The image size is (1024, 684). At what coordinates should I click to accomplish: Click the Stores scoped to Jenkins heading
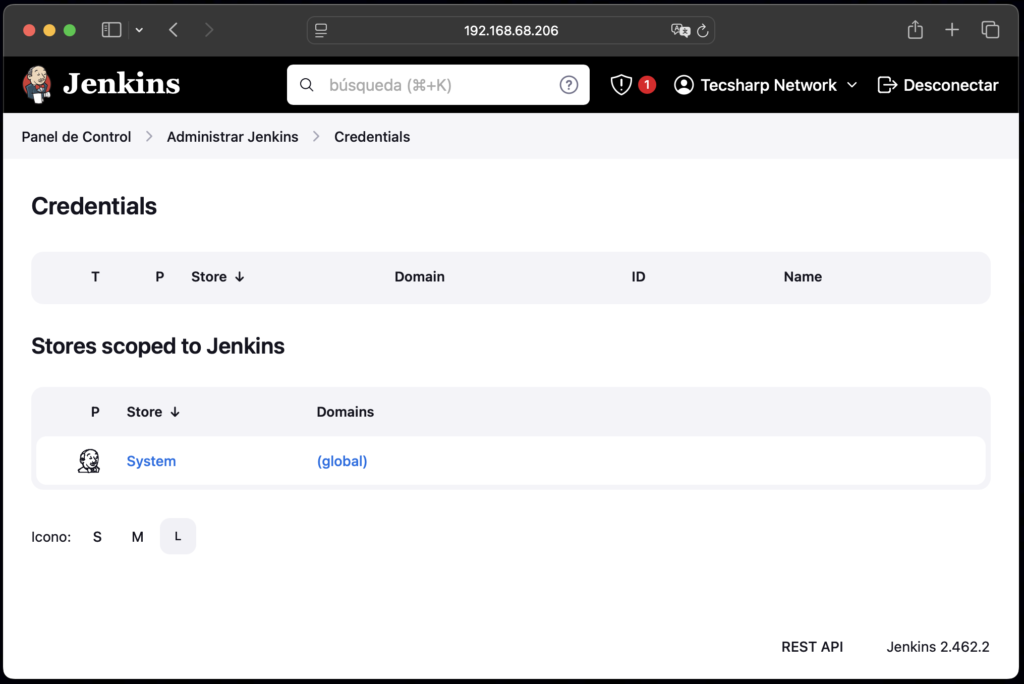pos(158,346)
